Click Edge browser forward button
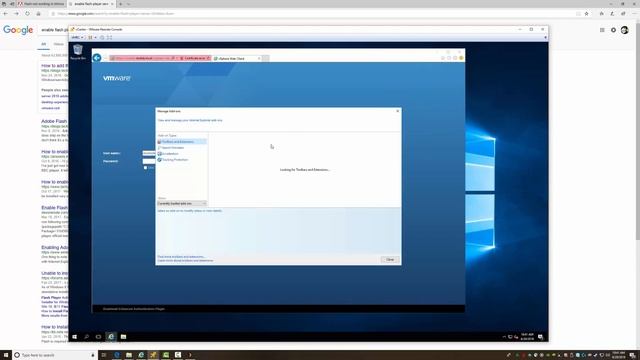This screenshot has height=360, width=640. click(16, 13)
